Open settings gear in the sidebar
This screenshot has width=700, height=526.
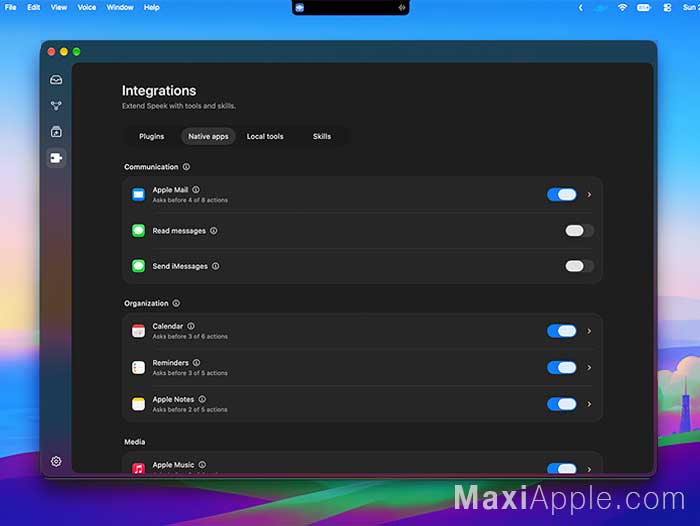56,461
